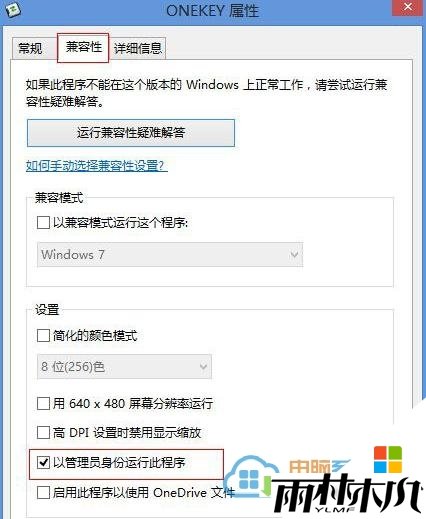The width and height of the screenshot is (426, 519).
Task: Open the 如何手动选择兼容性设置 link
Action: [x=96, y=165]
